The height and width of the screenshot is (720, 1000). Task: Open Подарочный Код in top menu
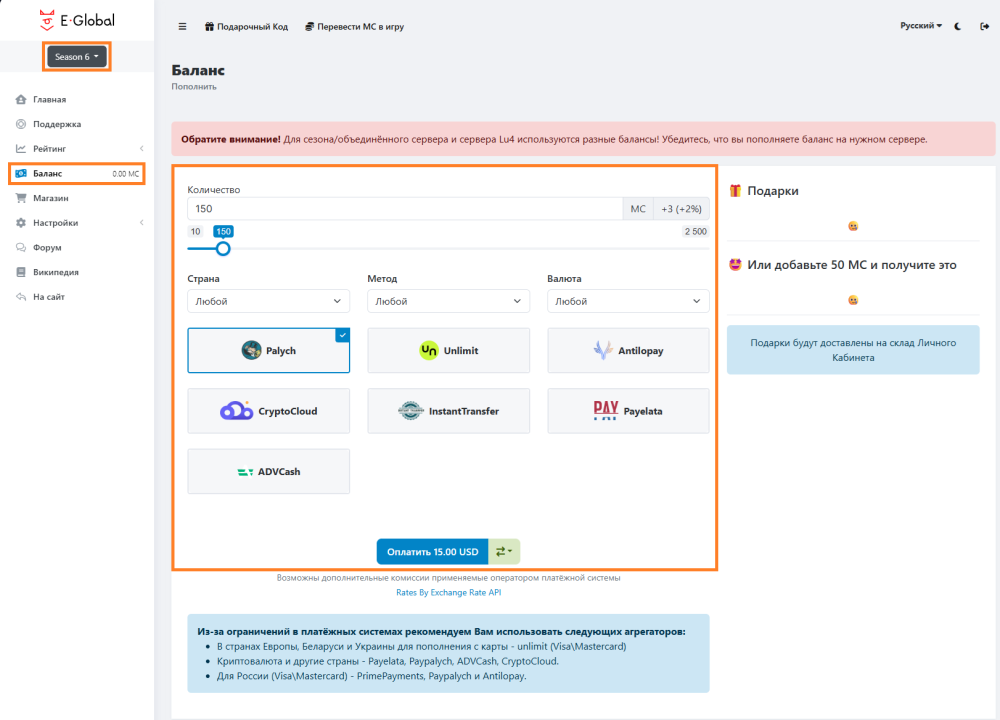[245, 27]
